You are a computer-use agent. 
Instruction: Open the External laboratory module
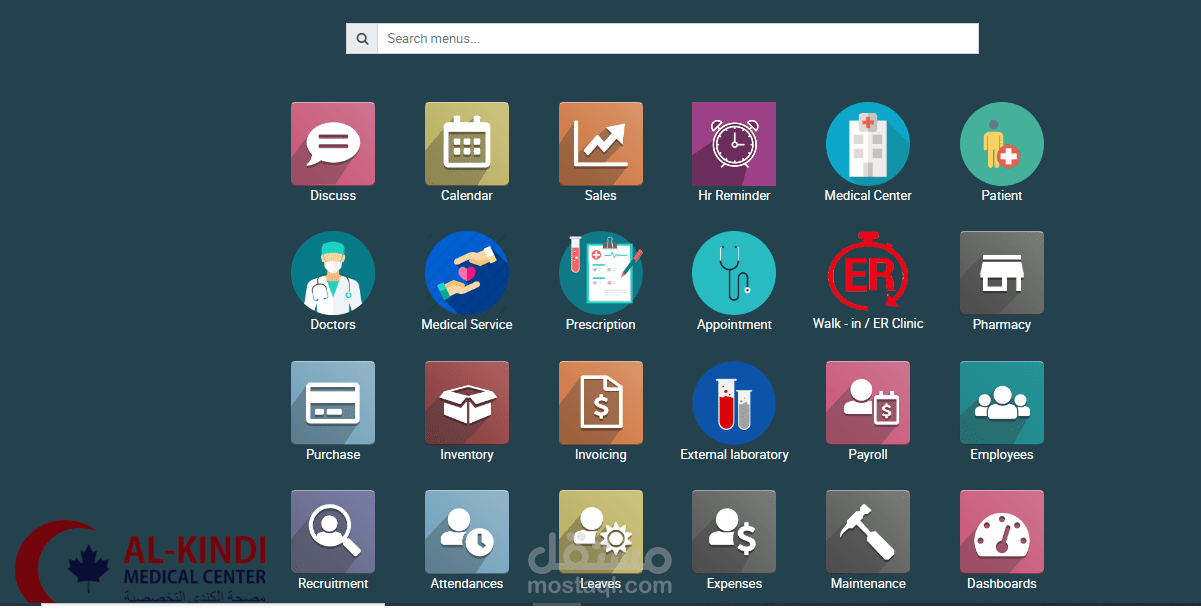[734, 402]
